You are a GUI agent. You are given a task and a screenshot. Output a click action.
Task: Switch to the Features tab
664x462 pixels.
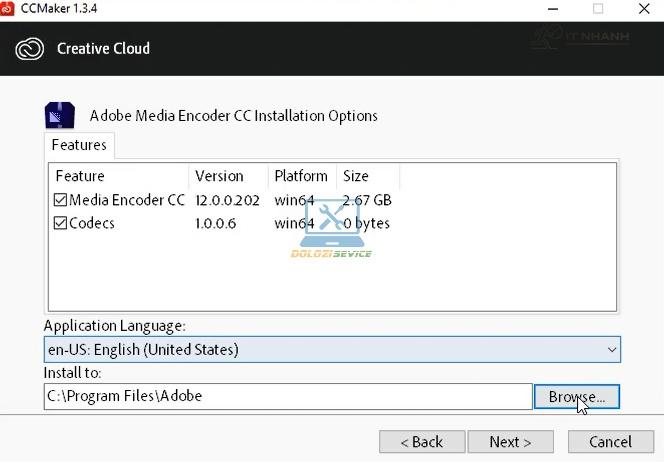(x=79, y=146)
